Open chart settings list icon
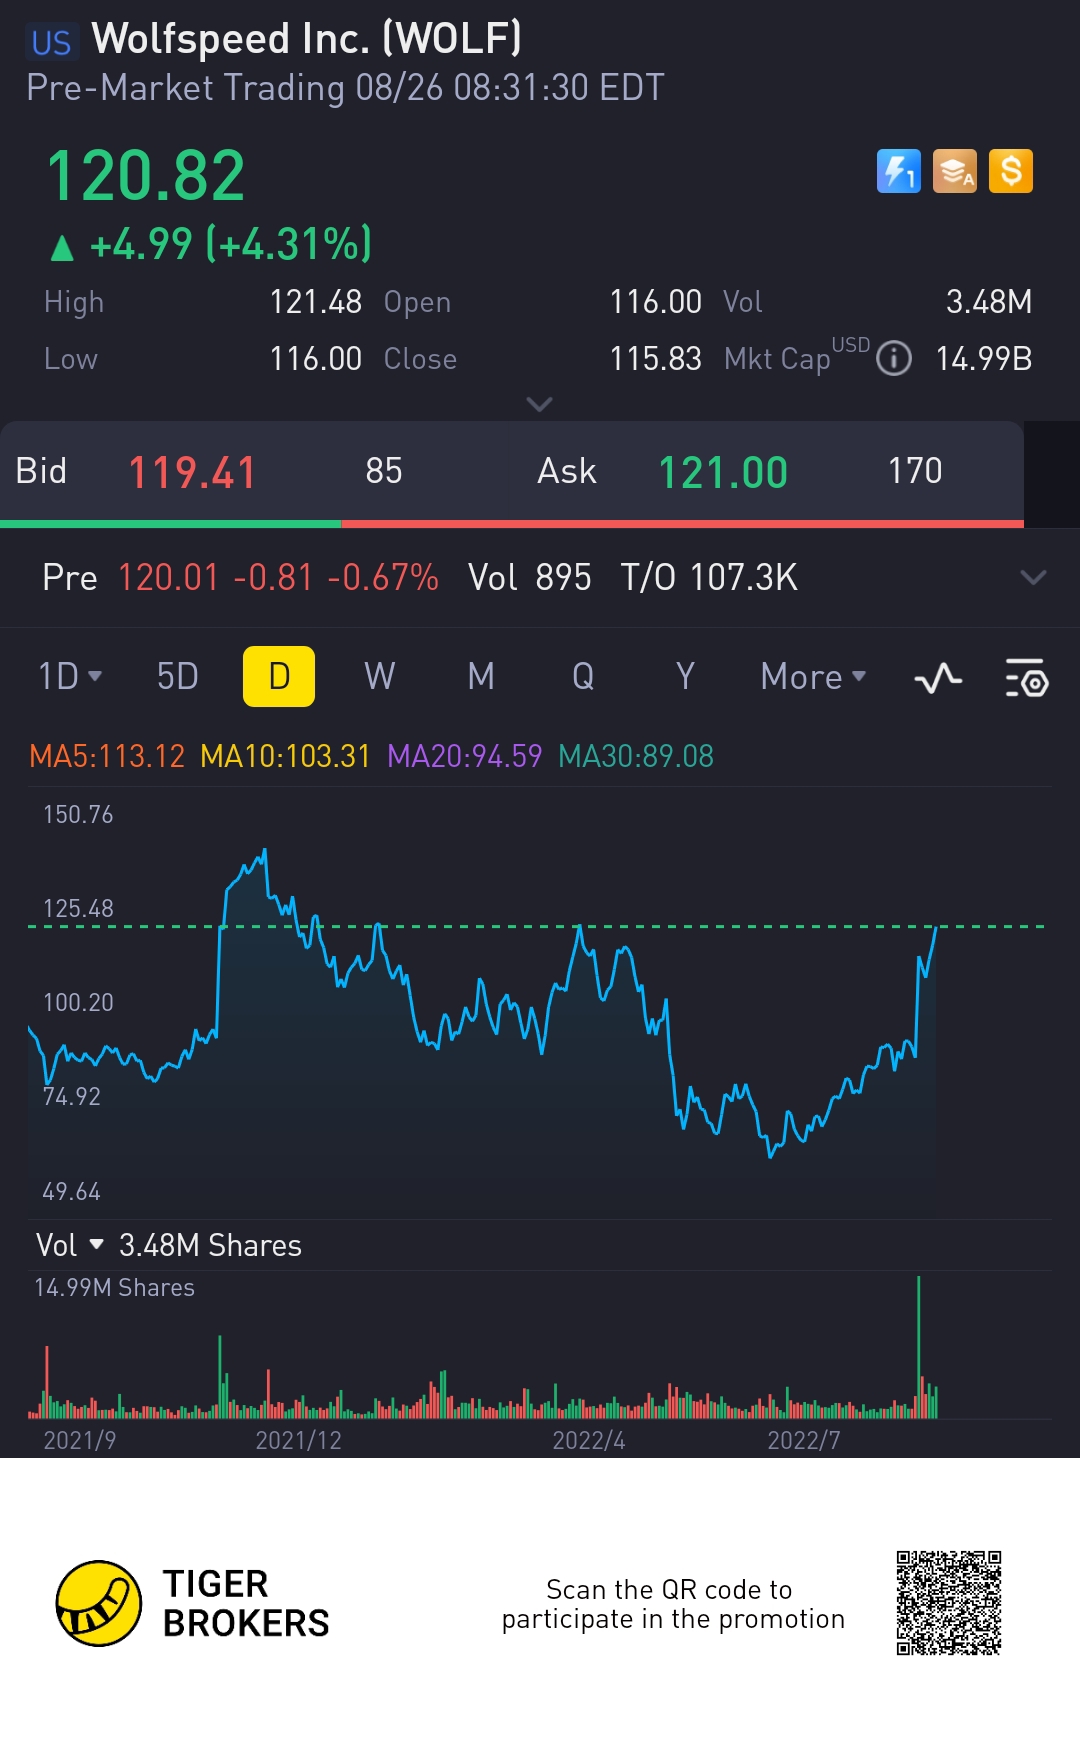Screen dimensions: 1080x1749 click(1026, 678)
